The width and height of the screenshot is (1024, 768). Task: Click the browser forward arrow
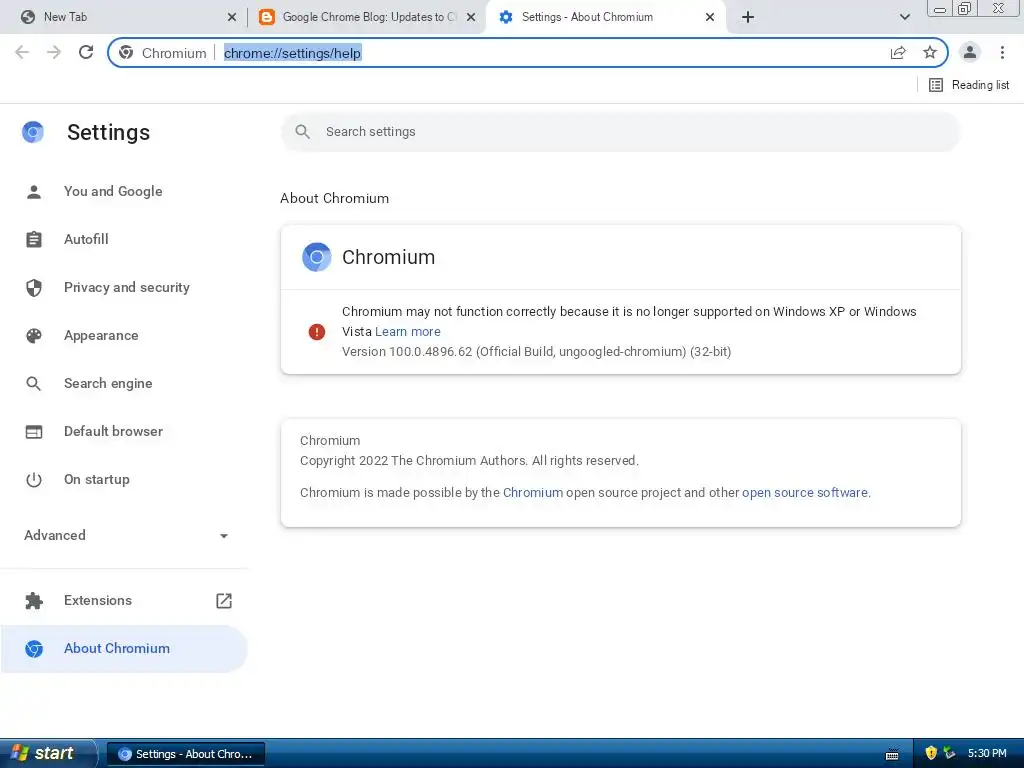[54, 52]
